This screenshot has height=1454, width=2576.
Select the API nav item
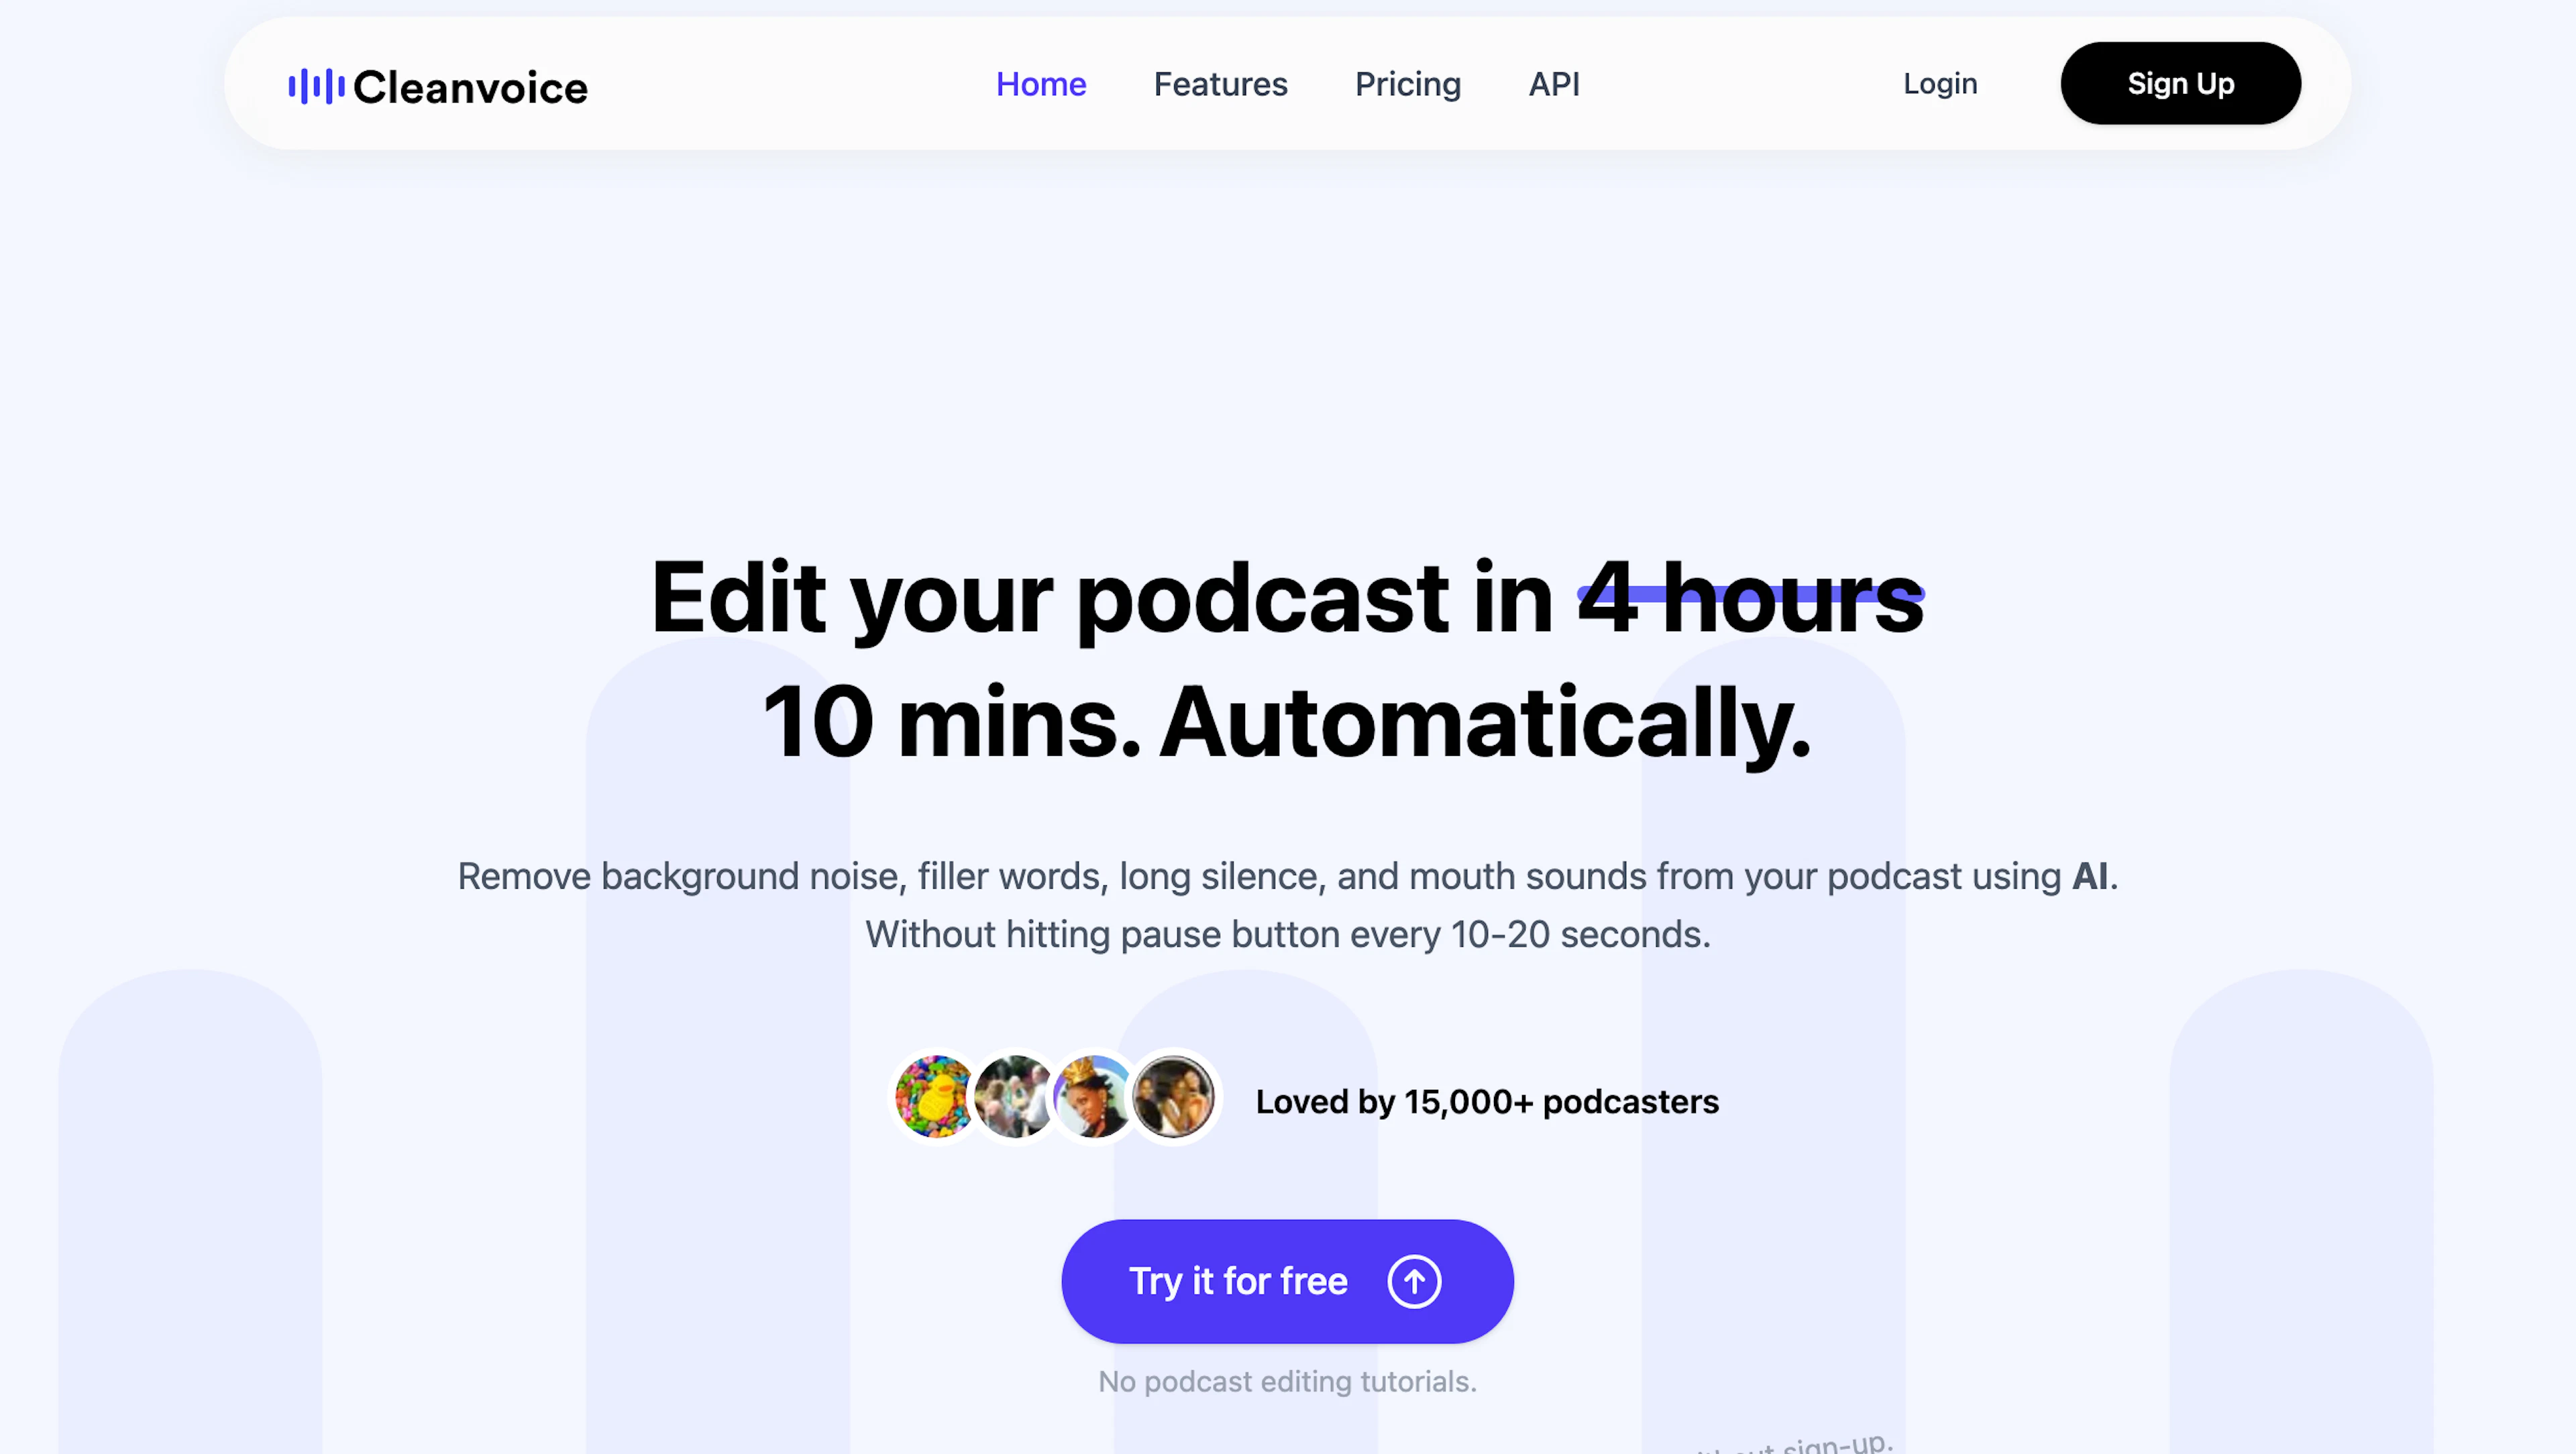tap(1553, 84)
